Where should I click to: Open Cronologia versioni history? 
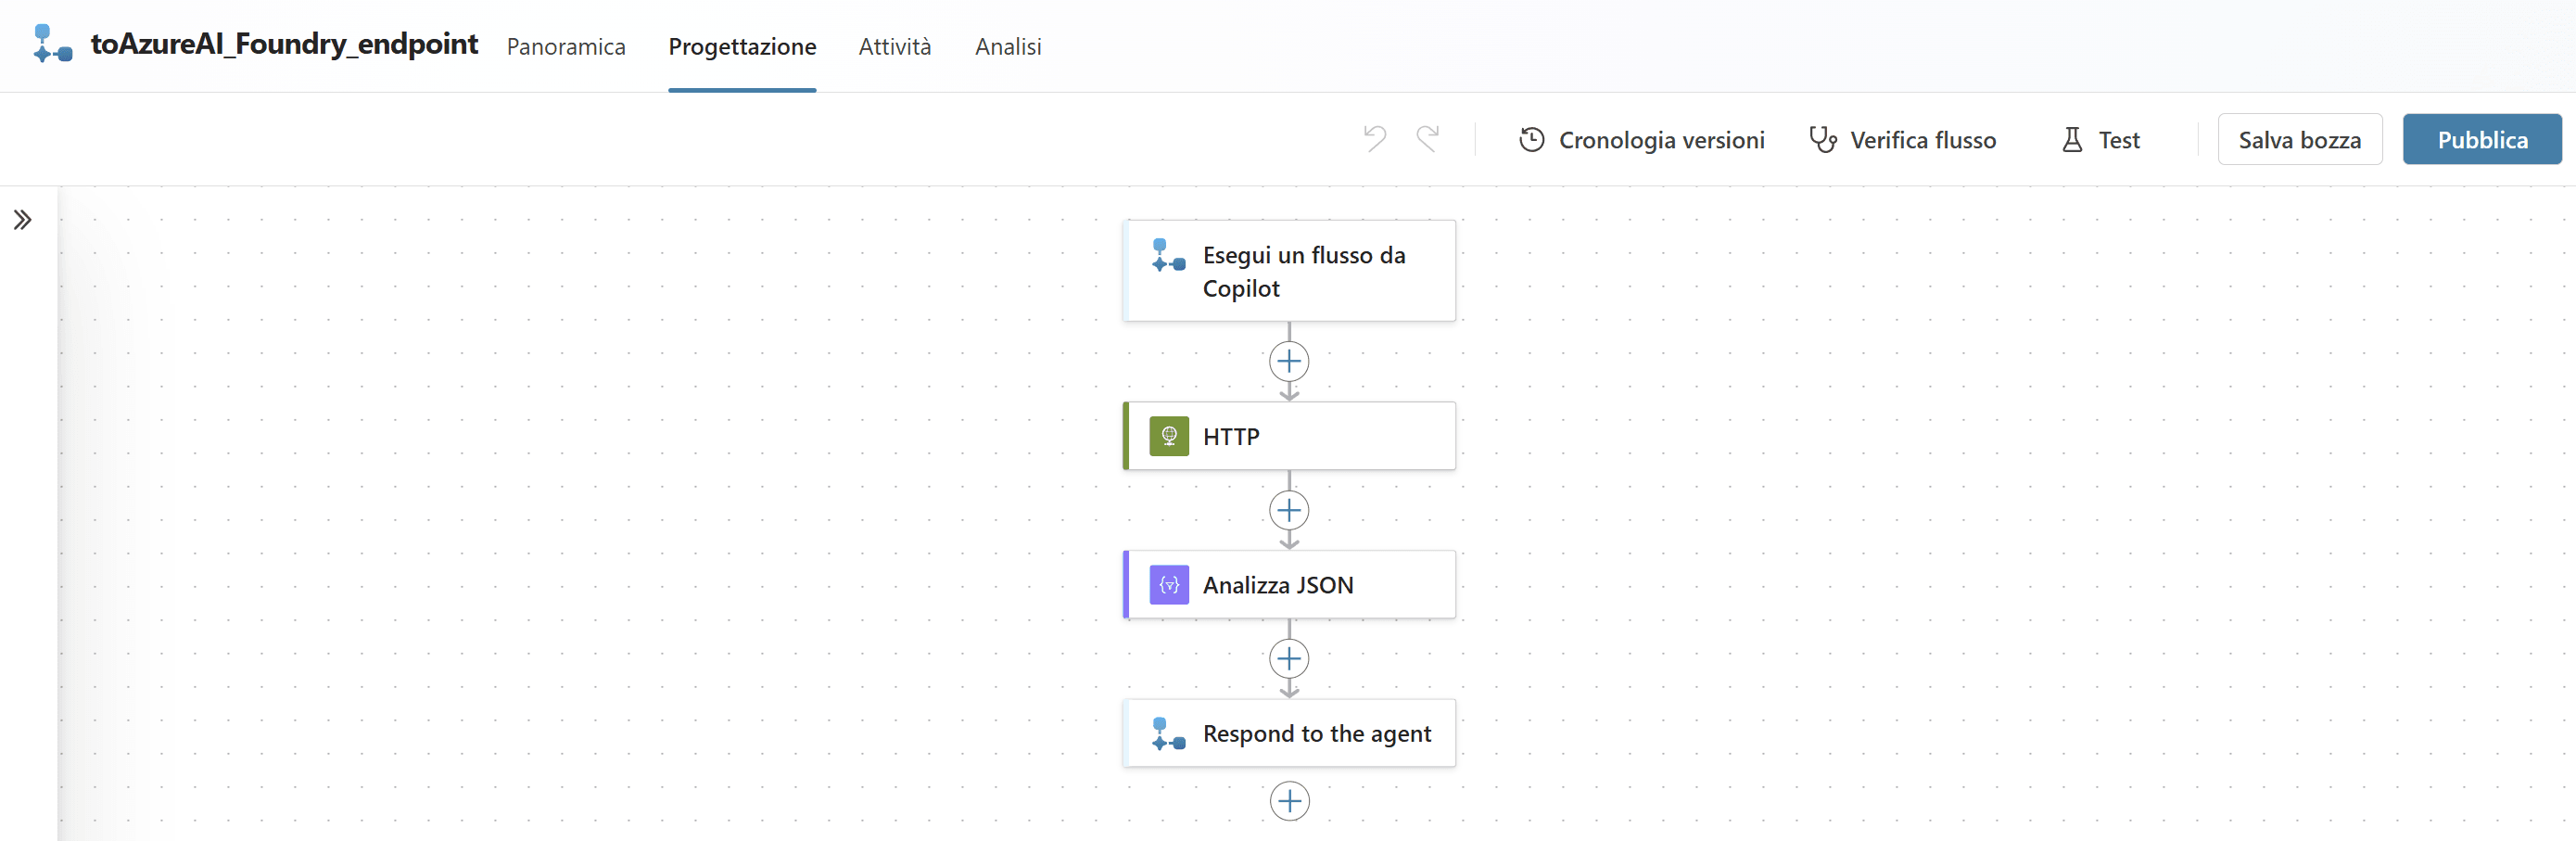click(1642, 140)
